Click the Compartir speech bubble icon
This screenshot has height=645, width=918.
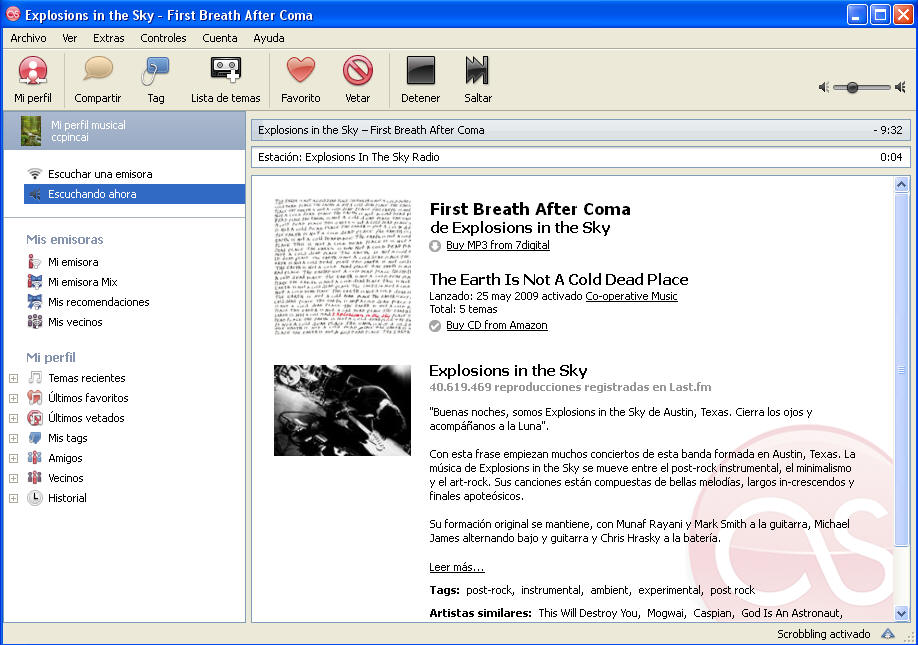[98, 69]
